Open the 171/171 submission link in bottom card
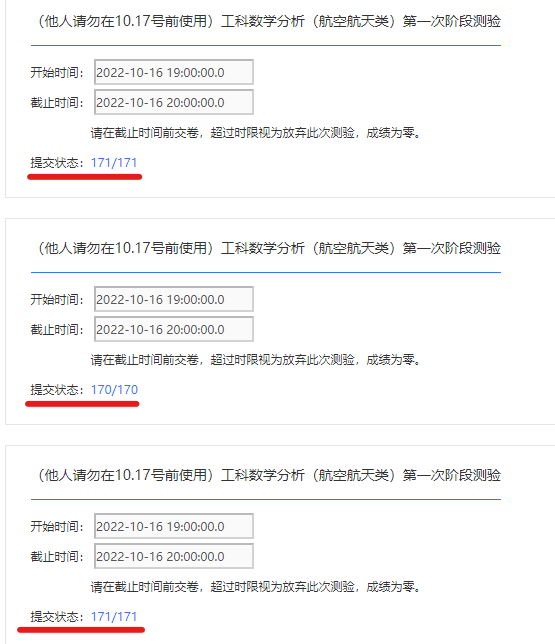The image size is (555, 644). [x=114, y=616]
